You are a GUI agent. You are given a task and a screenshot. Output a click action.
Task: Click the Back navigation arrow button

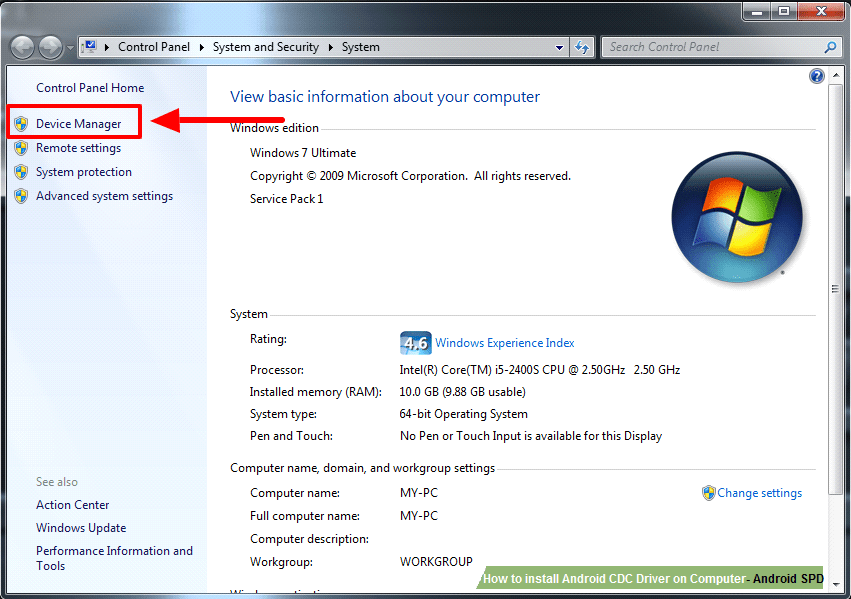[23, 48]
